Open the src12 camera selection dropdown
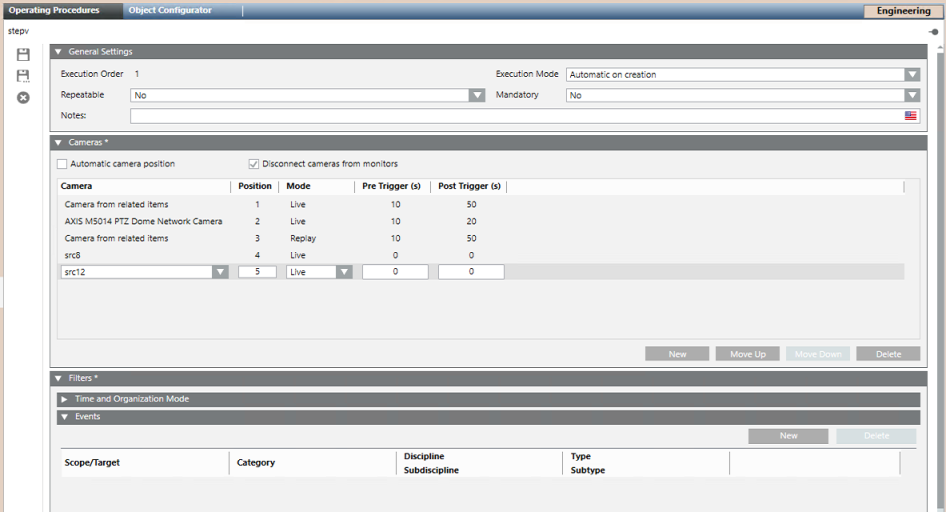The height and width of the screenshot is (512, 946). pos(220,272)
